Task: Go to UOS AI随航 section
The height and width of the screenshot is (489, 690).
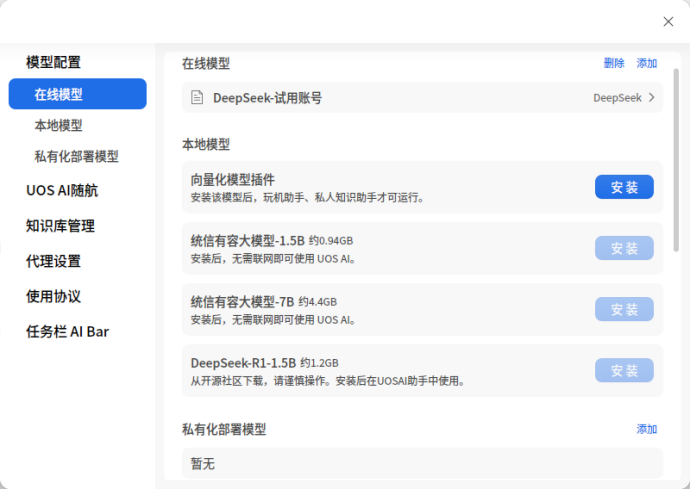Action: point(62,191)
